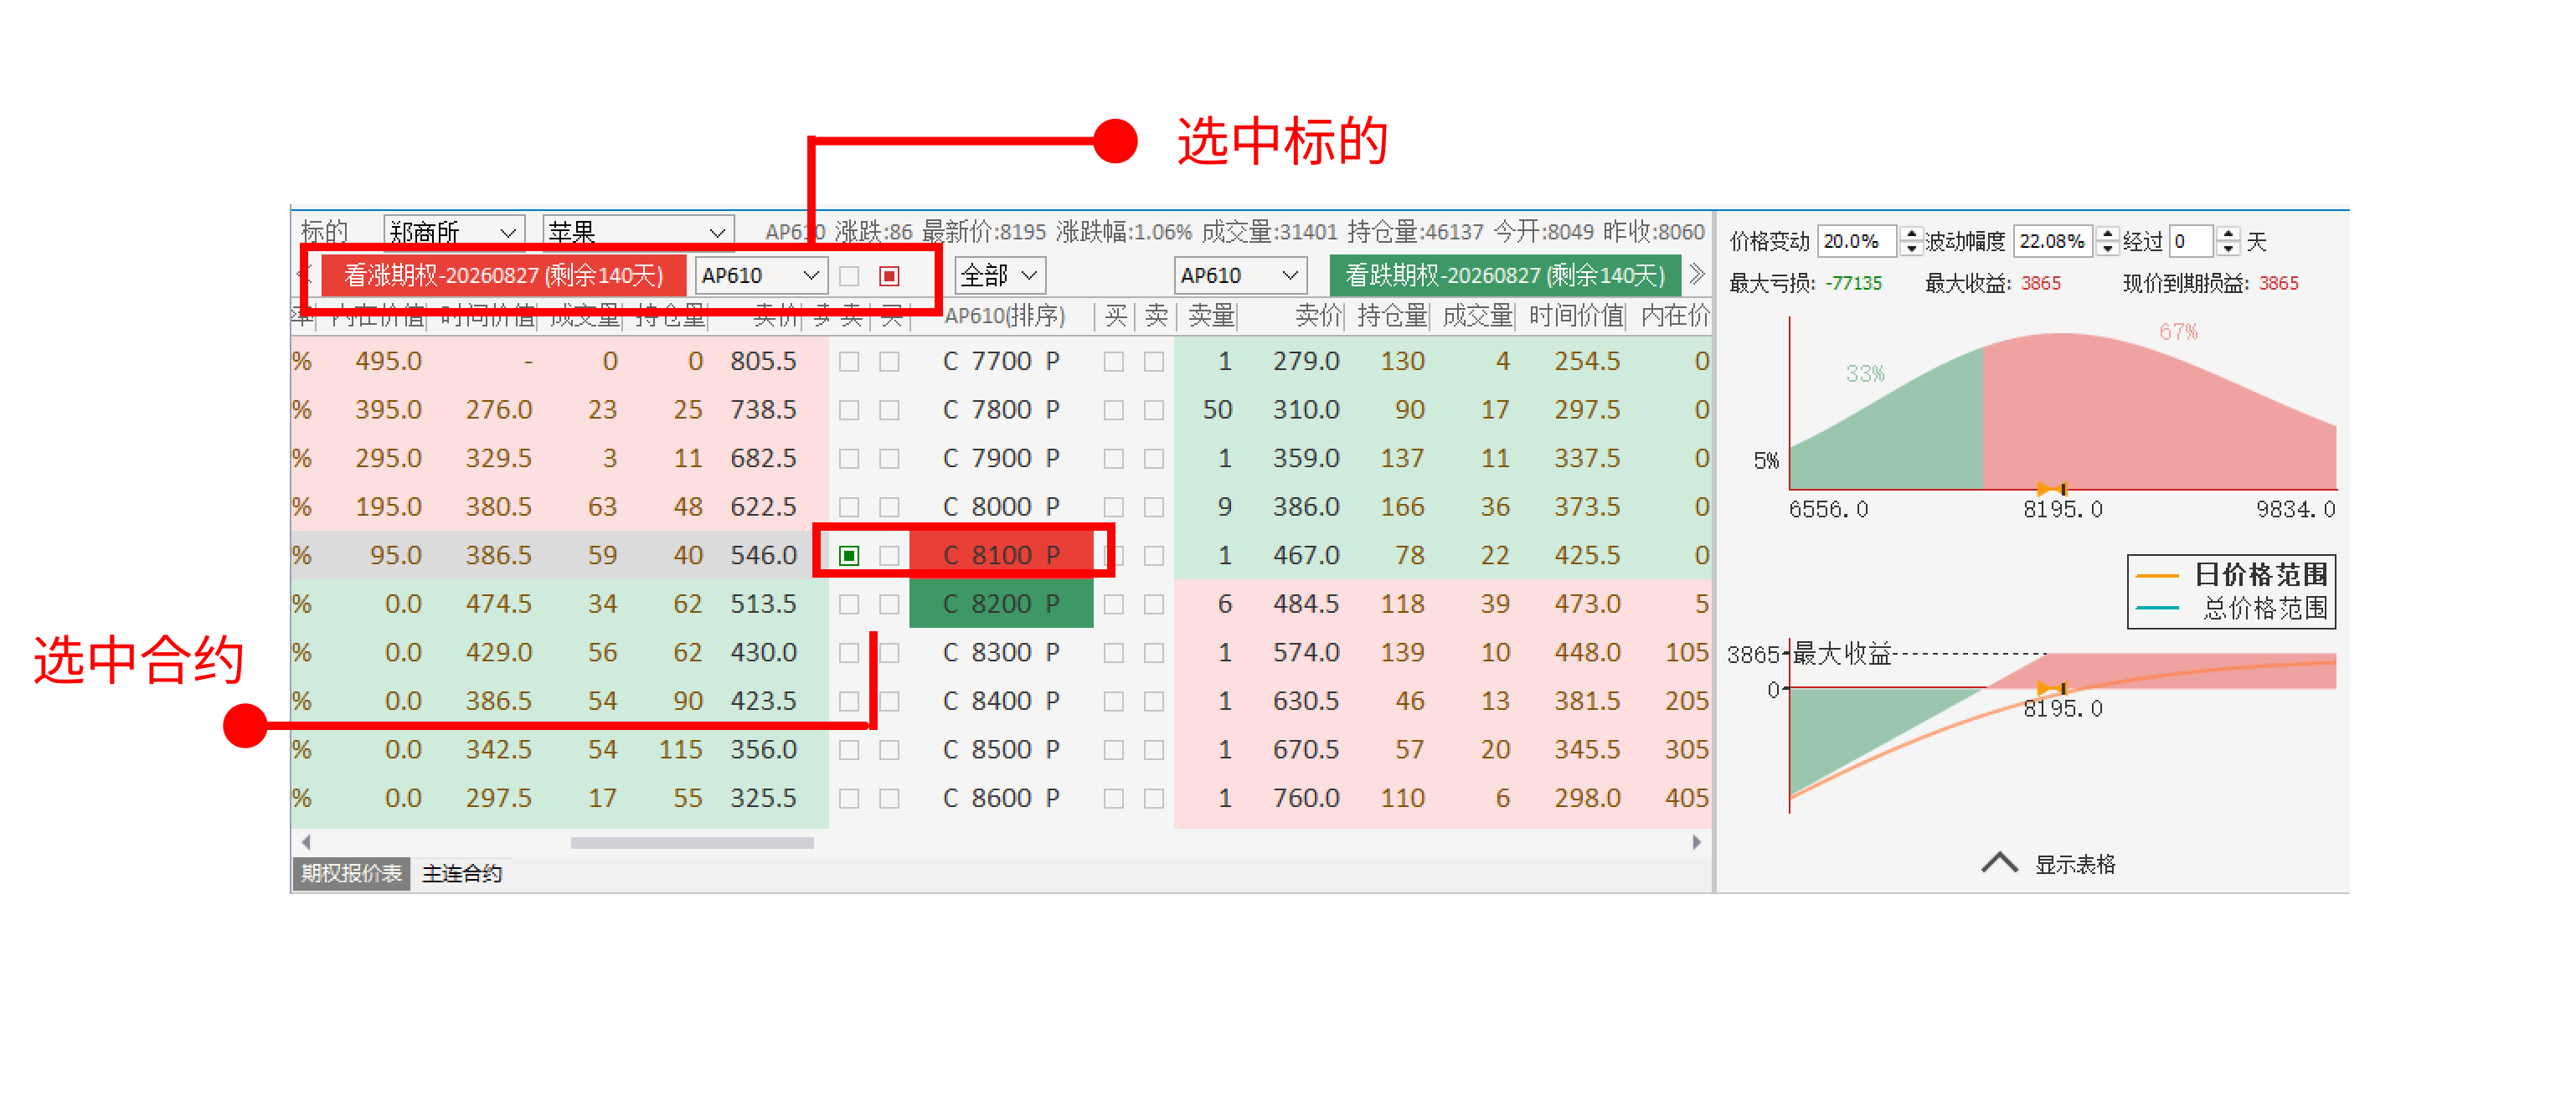
Task: Open the 郑商所 exchange dropdown
Action: click(453, 232)
